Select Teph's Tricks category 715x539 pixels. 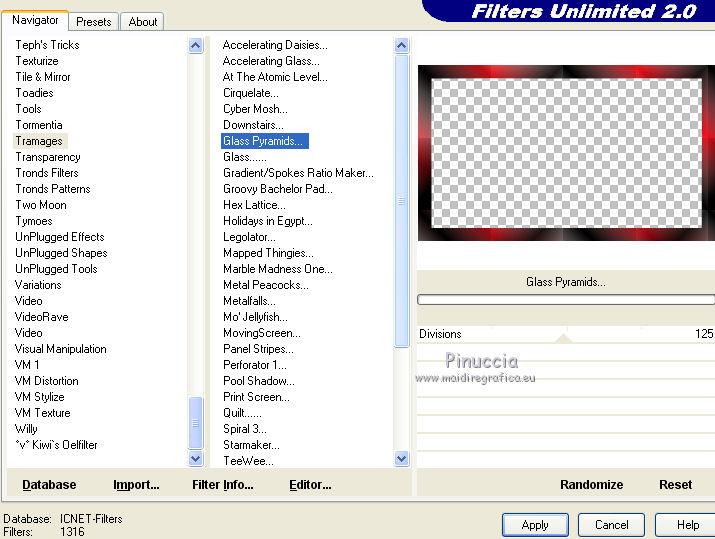tap(47, 45)
